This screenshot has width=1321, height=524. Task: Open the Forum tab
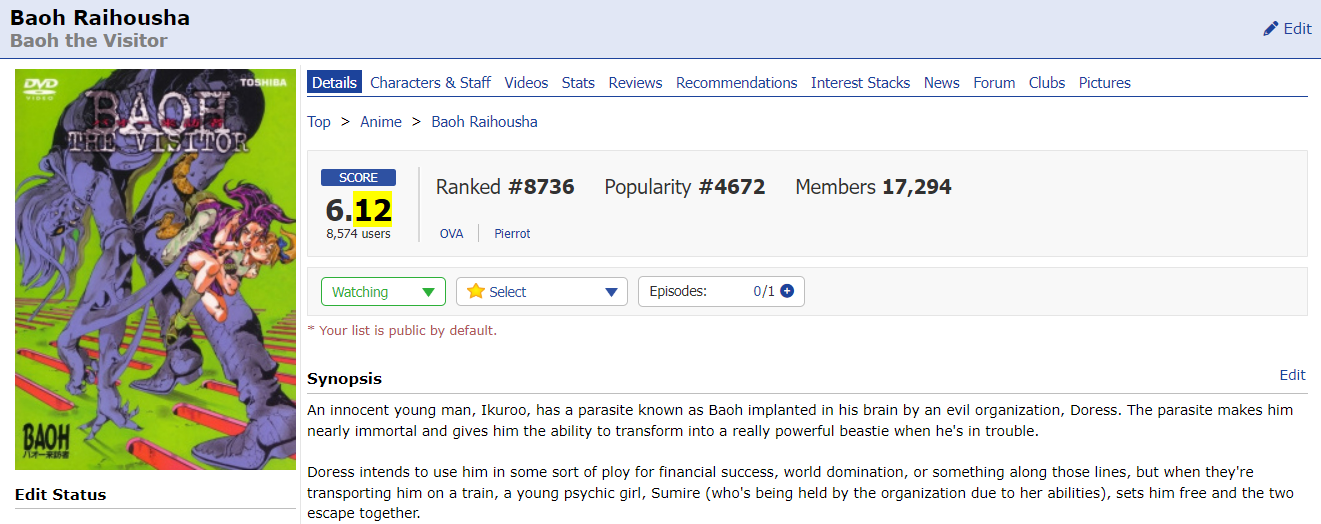[x=994, y=83]
